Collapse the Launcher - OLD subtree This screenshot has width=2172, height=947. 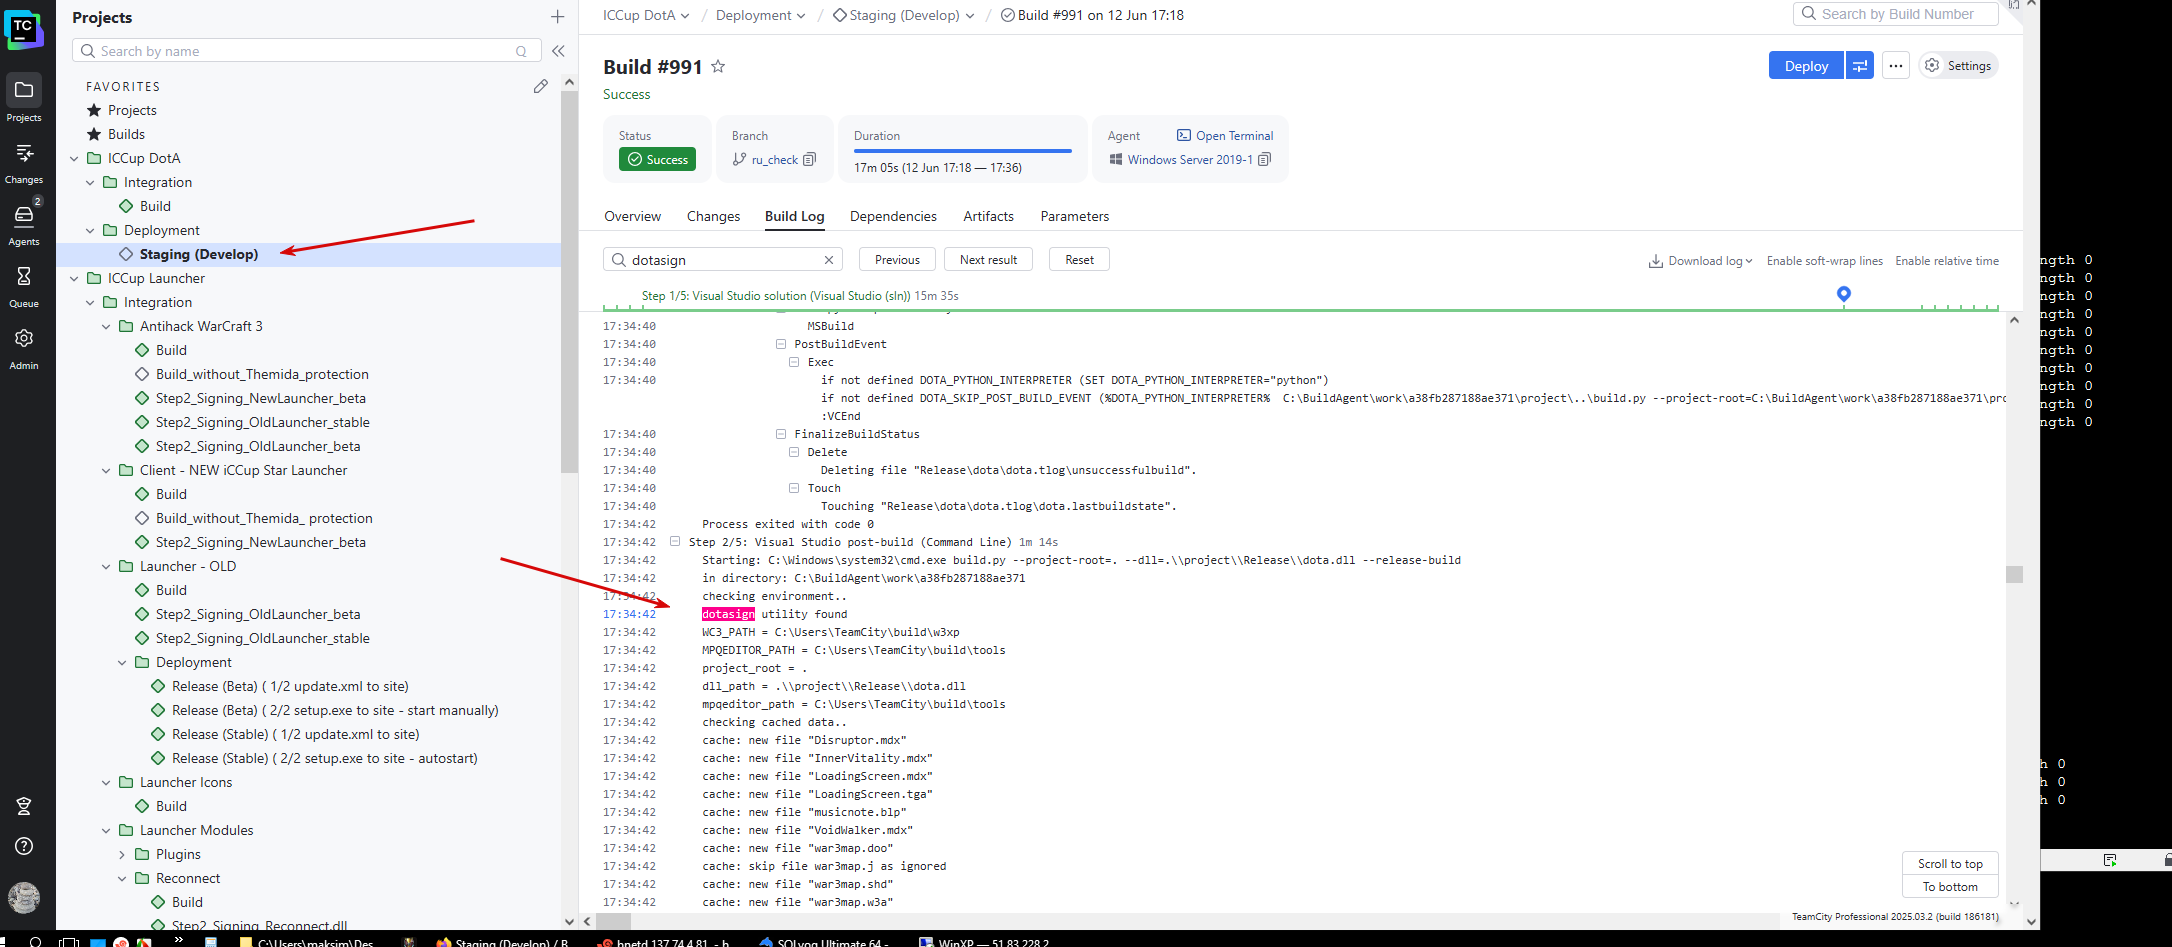[106, 566]
